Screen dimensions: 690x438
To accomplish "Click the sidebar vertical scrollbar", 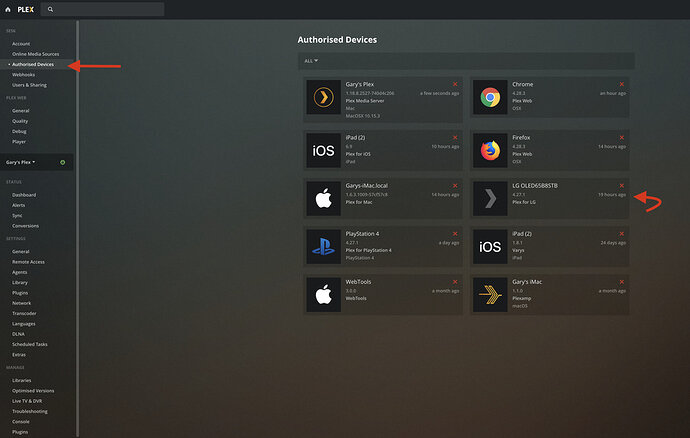I will click(x=78, y=228).
